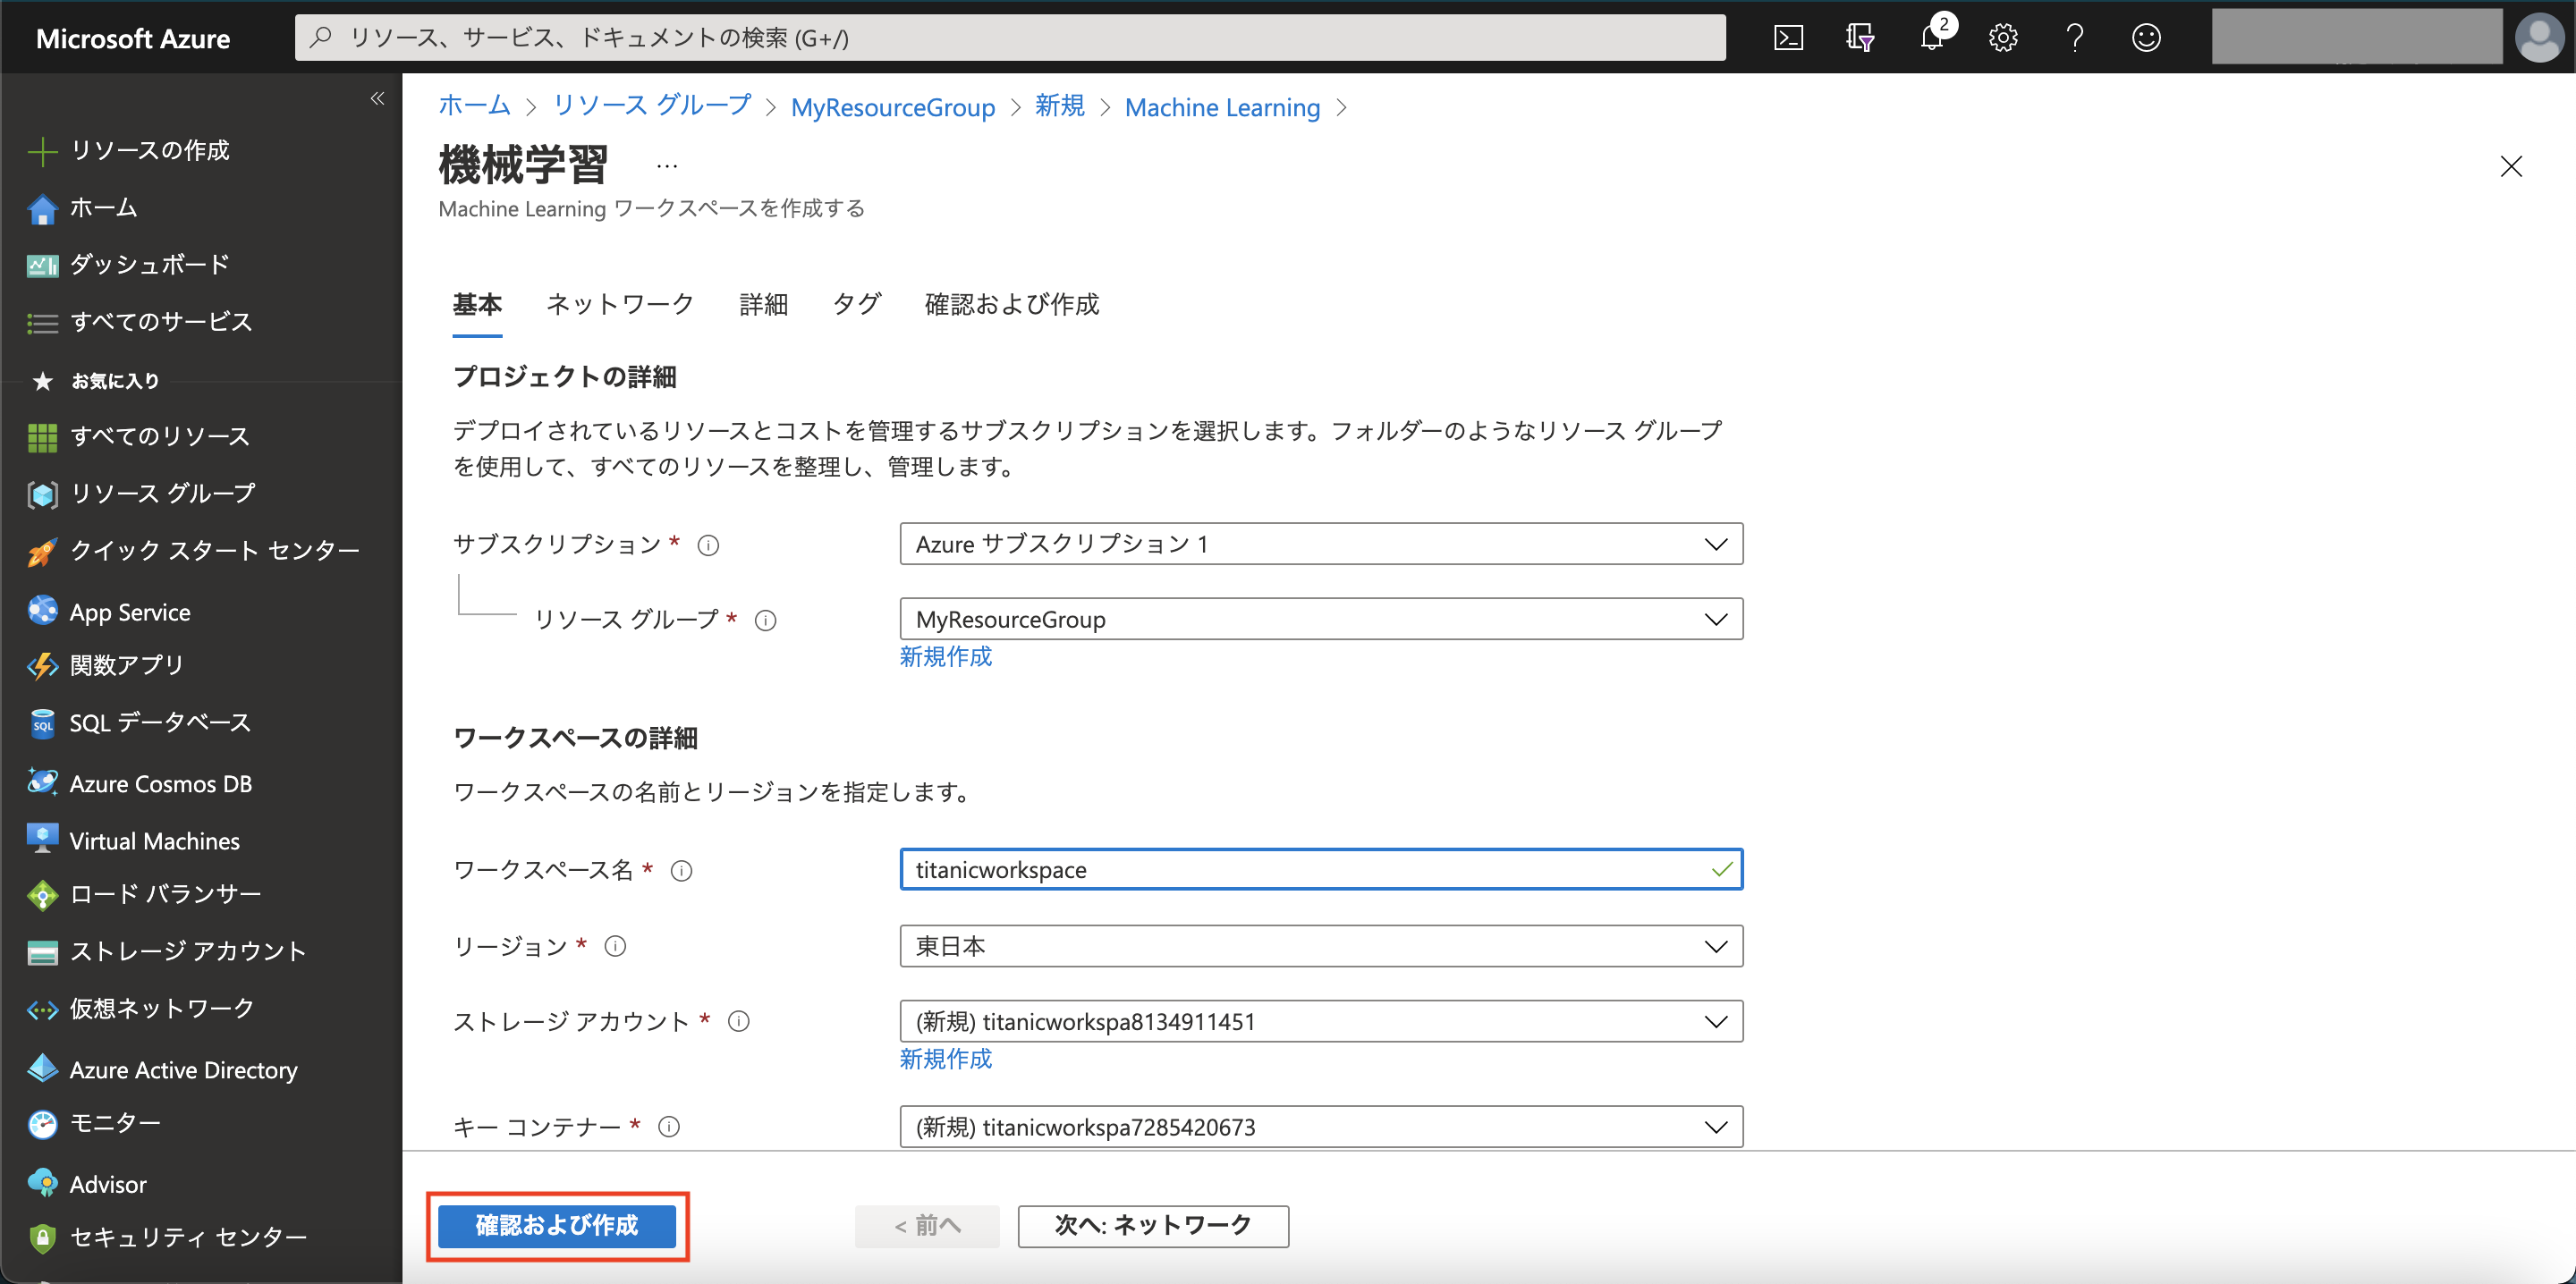Open the portal settings gear
Image resolution: width=2576 pixels, height=1284 pixels.
2003,37
